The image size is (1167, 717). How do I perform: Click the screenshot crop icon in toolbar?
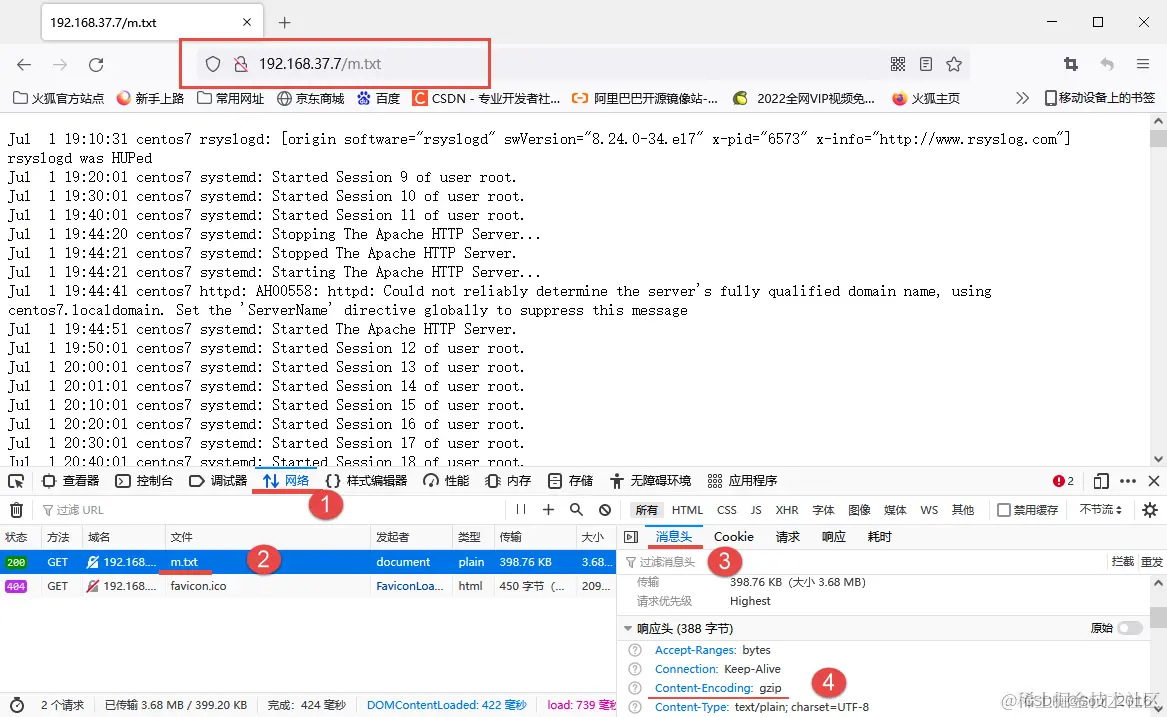pos(1071,64)
